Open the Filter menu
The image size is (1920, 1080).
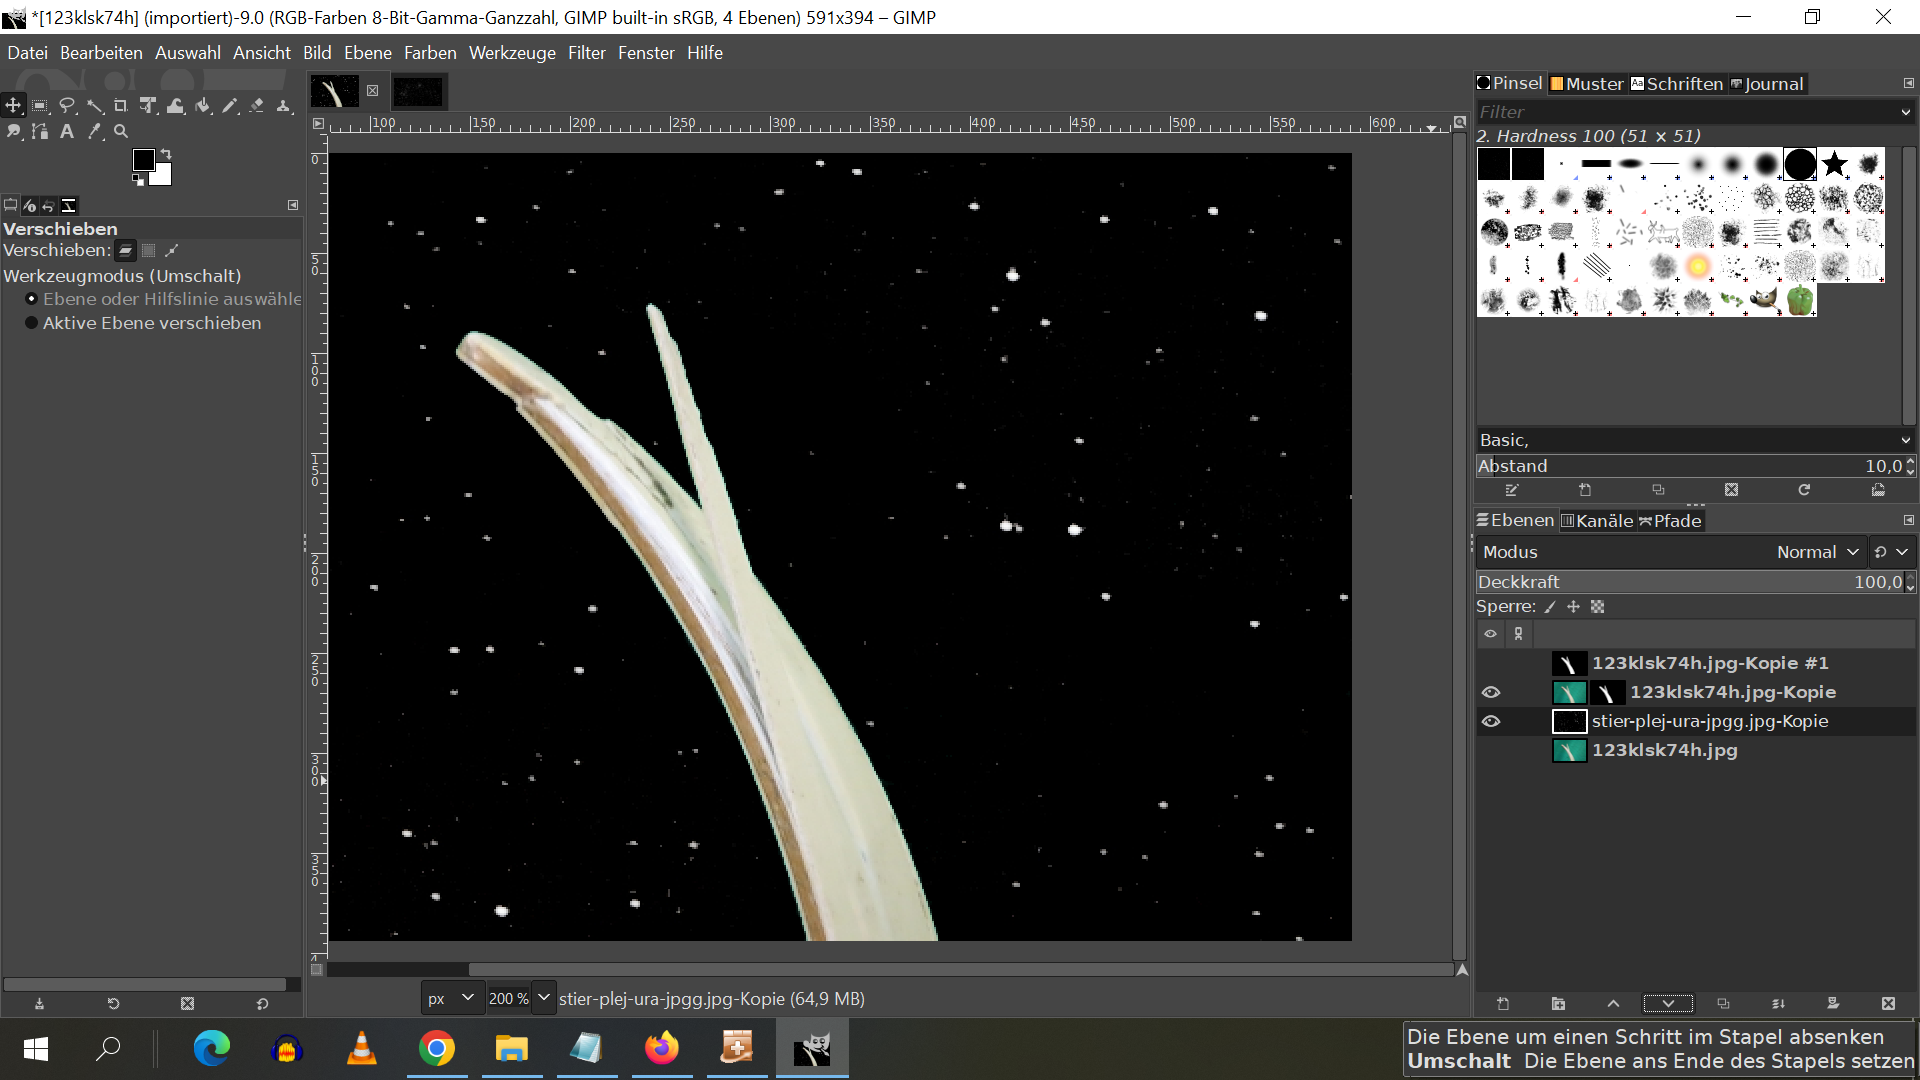[587, 53]
